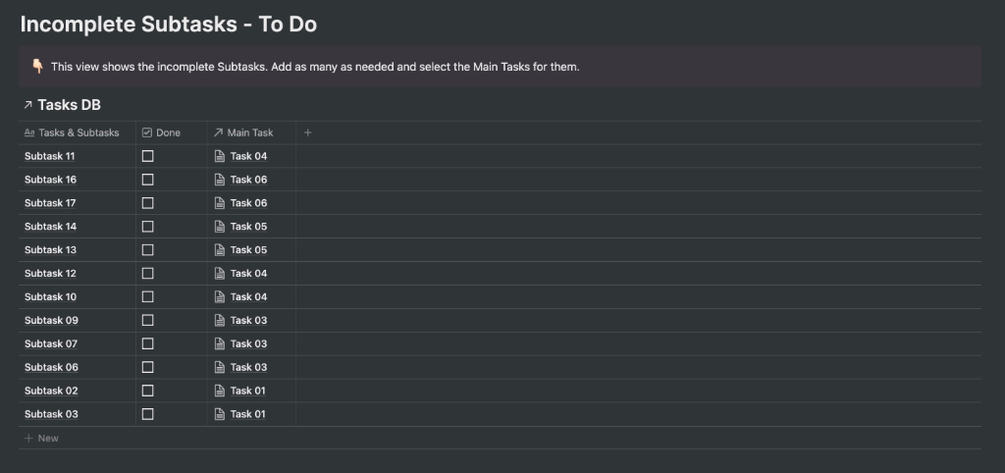Click the pointing hand emoji in callout

coord(37,66)
